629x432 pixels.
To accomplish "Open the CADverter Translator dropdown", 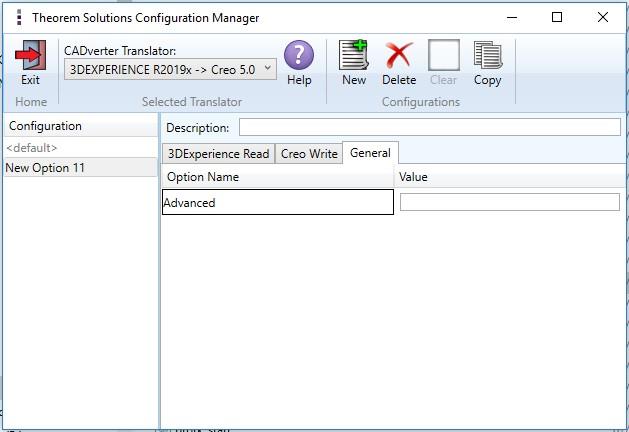I will pos(170,69).
